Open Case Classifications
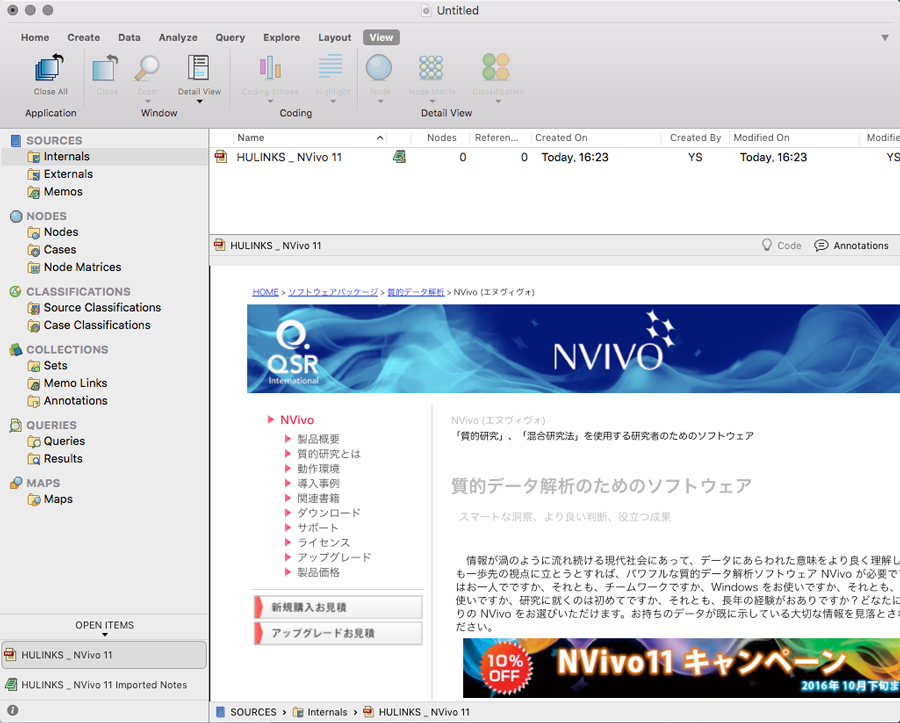The width and height of the screenshot is (900, 723). pos(96,325)
